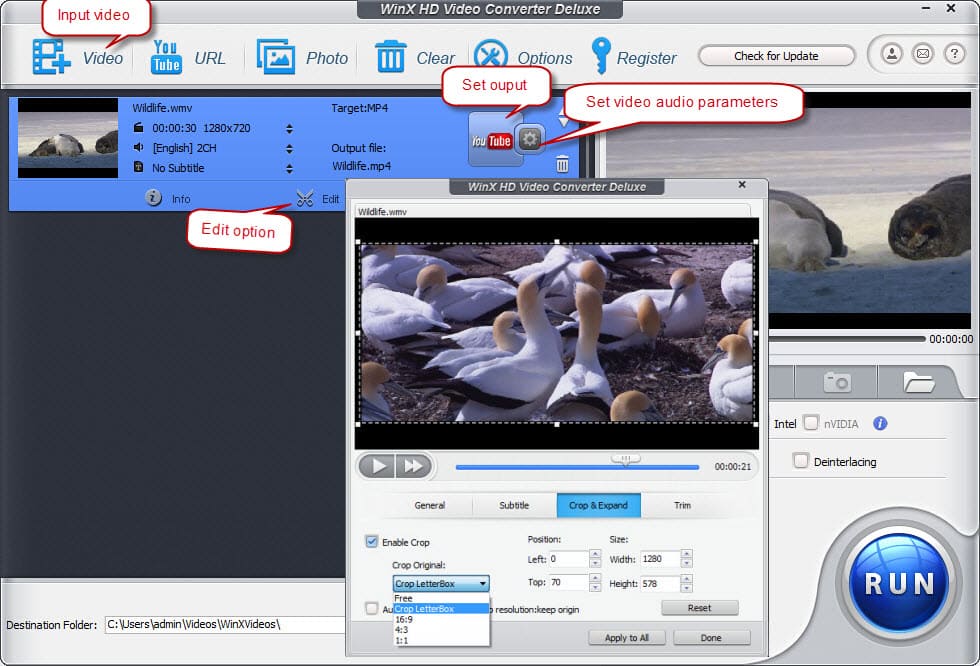Screen dimensions: 980x666
Task: Clear the list with trash icon
Action: pos(390,57)
